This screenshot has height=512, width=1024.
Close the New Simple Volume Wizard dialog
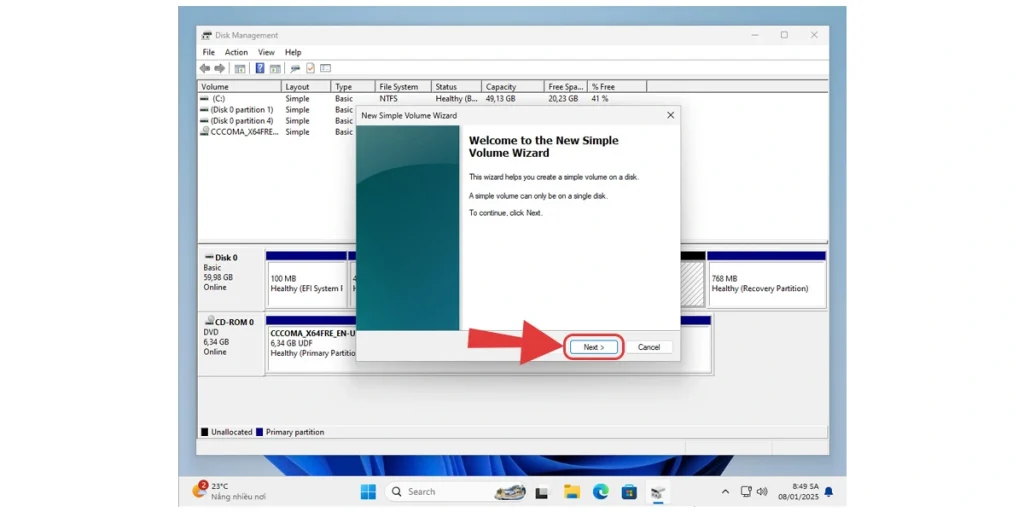(x=670, y=115)
